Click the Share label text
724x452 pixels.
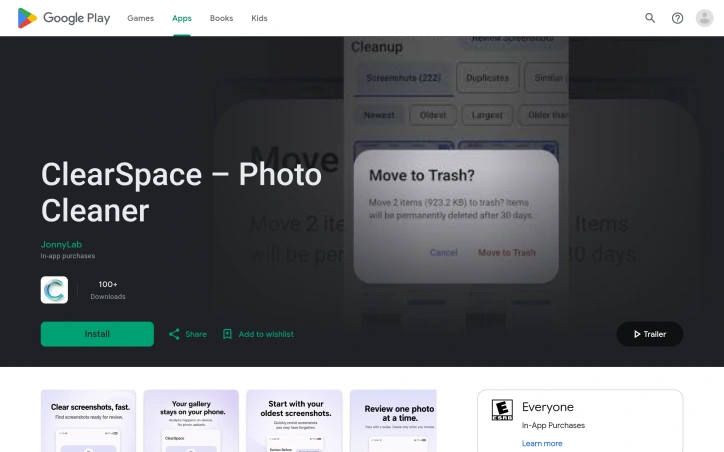196,334
